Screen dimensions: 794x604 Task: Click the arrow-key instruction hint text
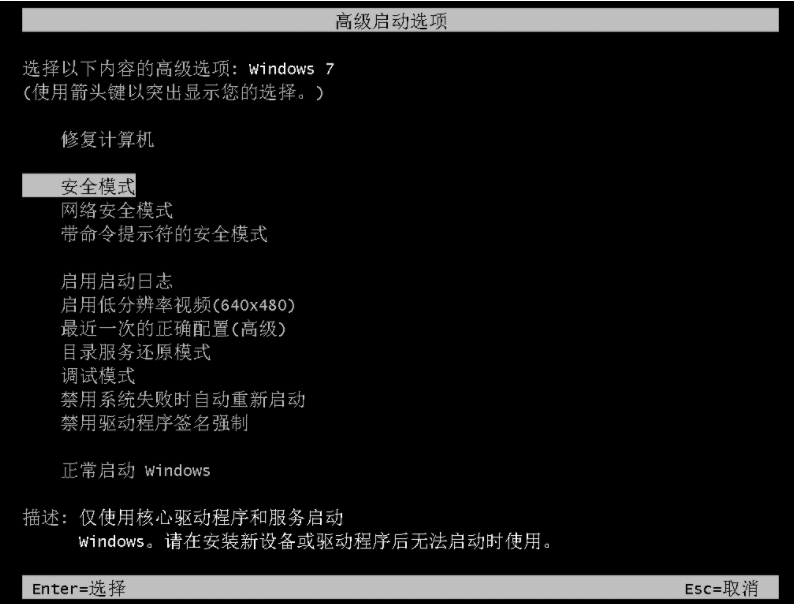click(x=173, y=92)
